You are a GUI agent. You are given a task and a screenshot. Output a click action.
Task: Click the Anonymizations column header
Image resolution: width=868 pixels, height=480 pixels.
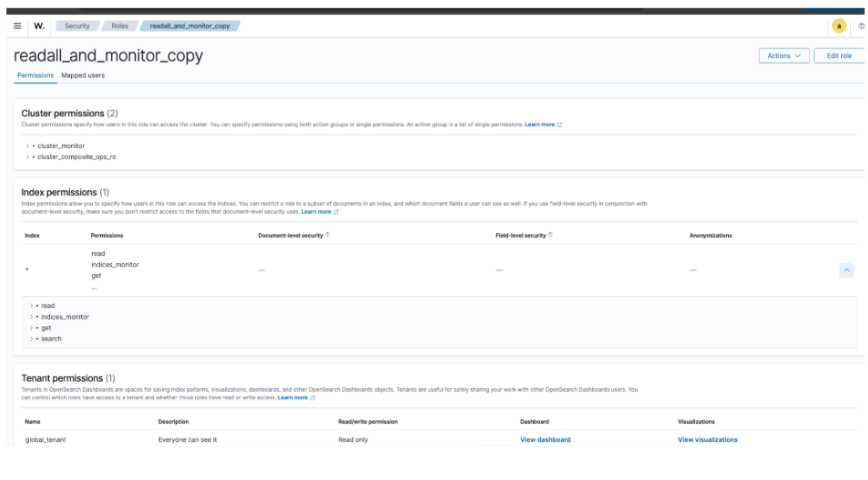(x=711, y=235)
